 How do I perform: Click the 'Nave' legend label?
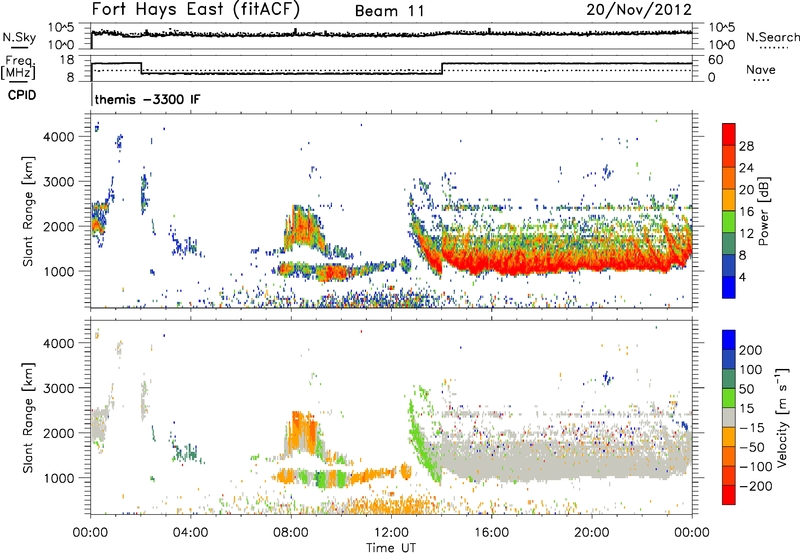coord(761,69)
